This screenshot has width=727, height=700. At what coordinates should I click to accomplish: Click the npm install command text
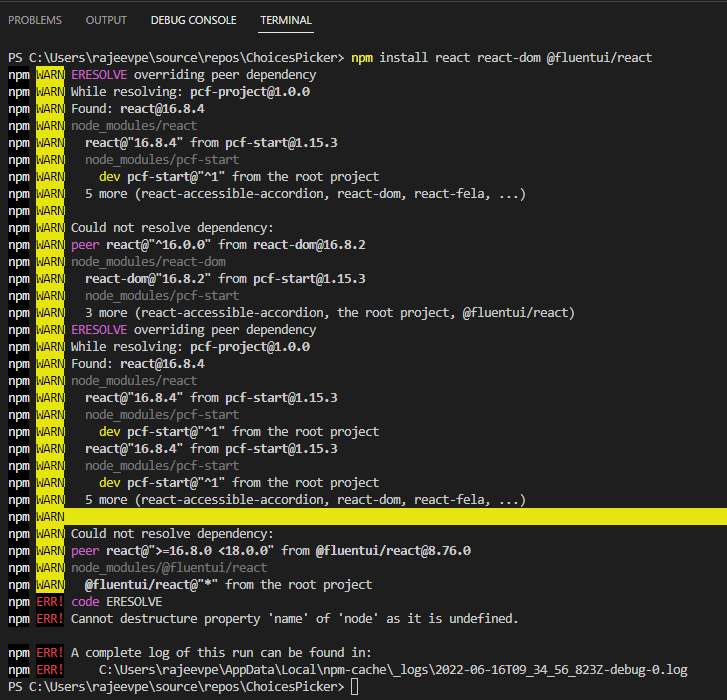point(501,57)
